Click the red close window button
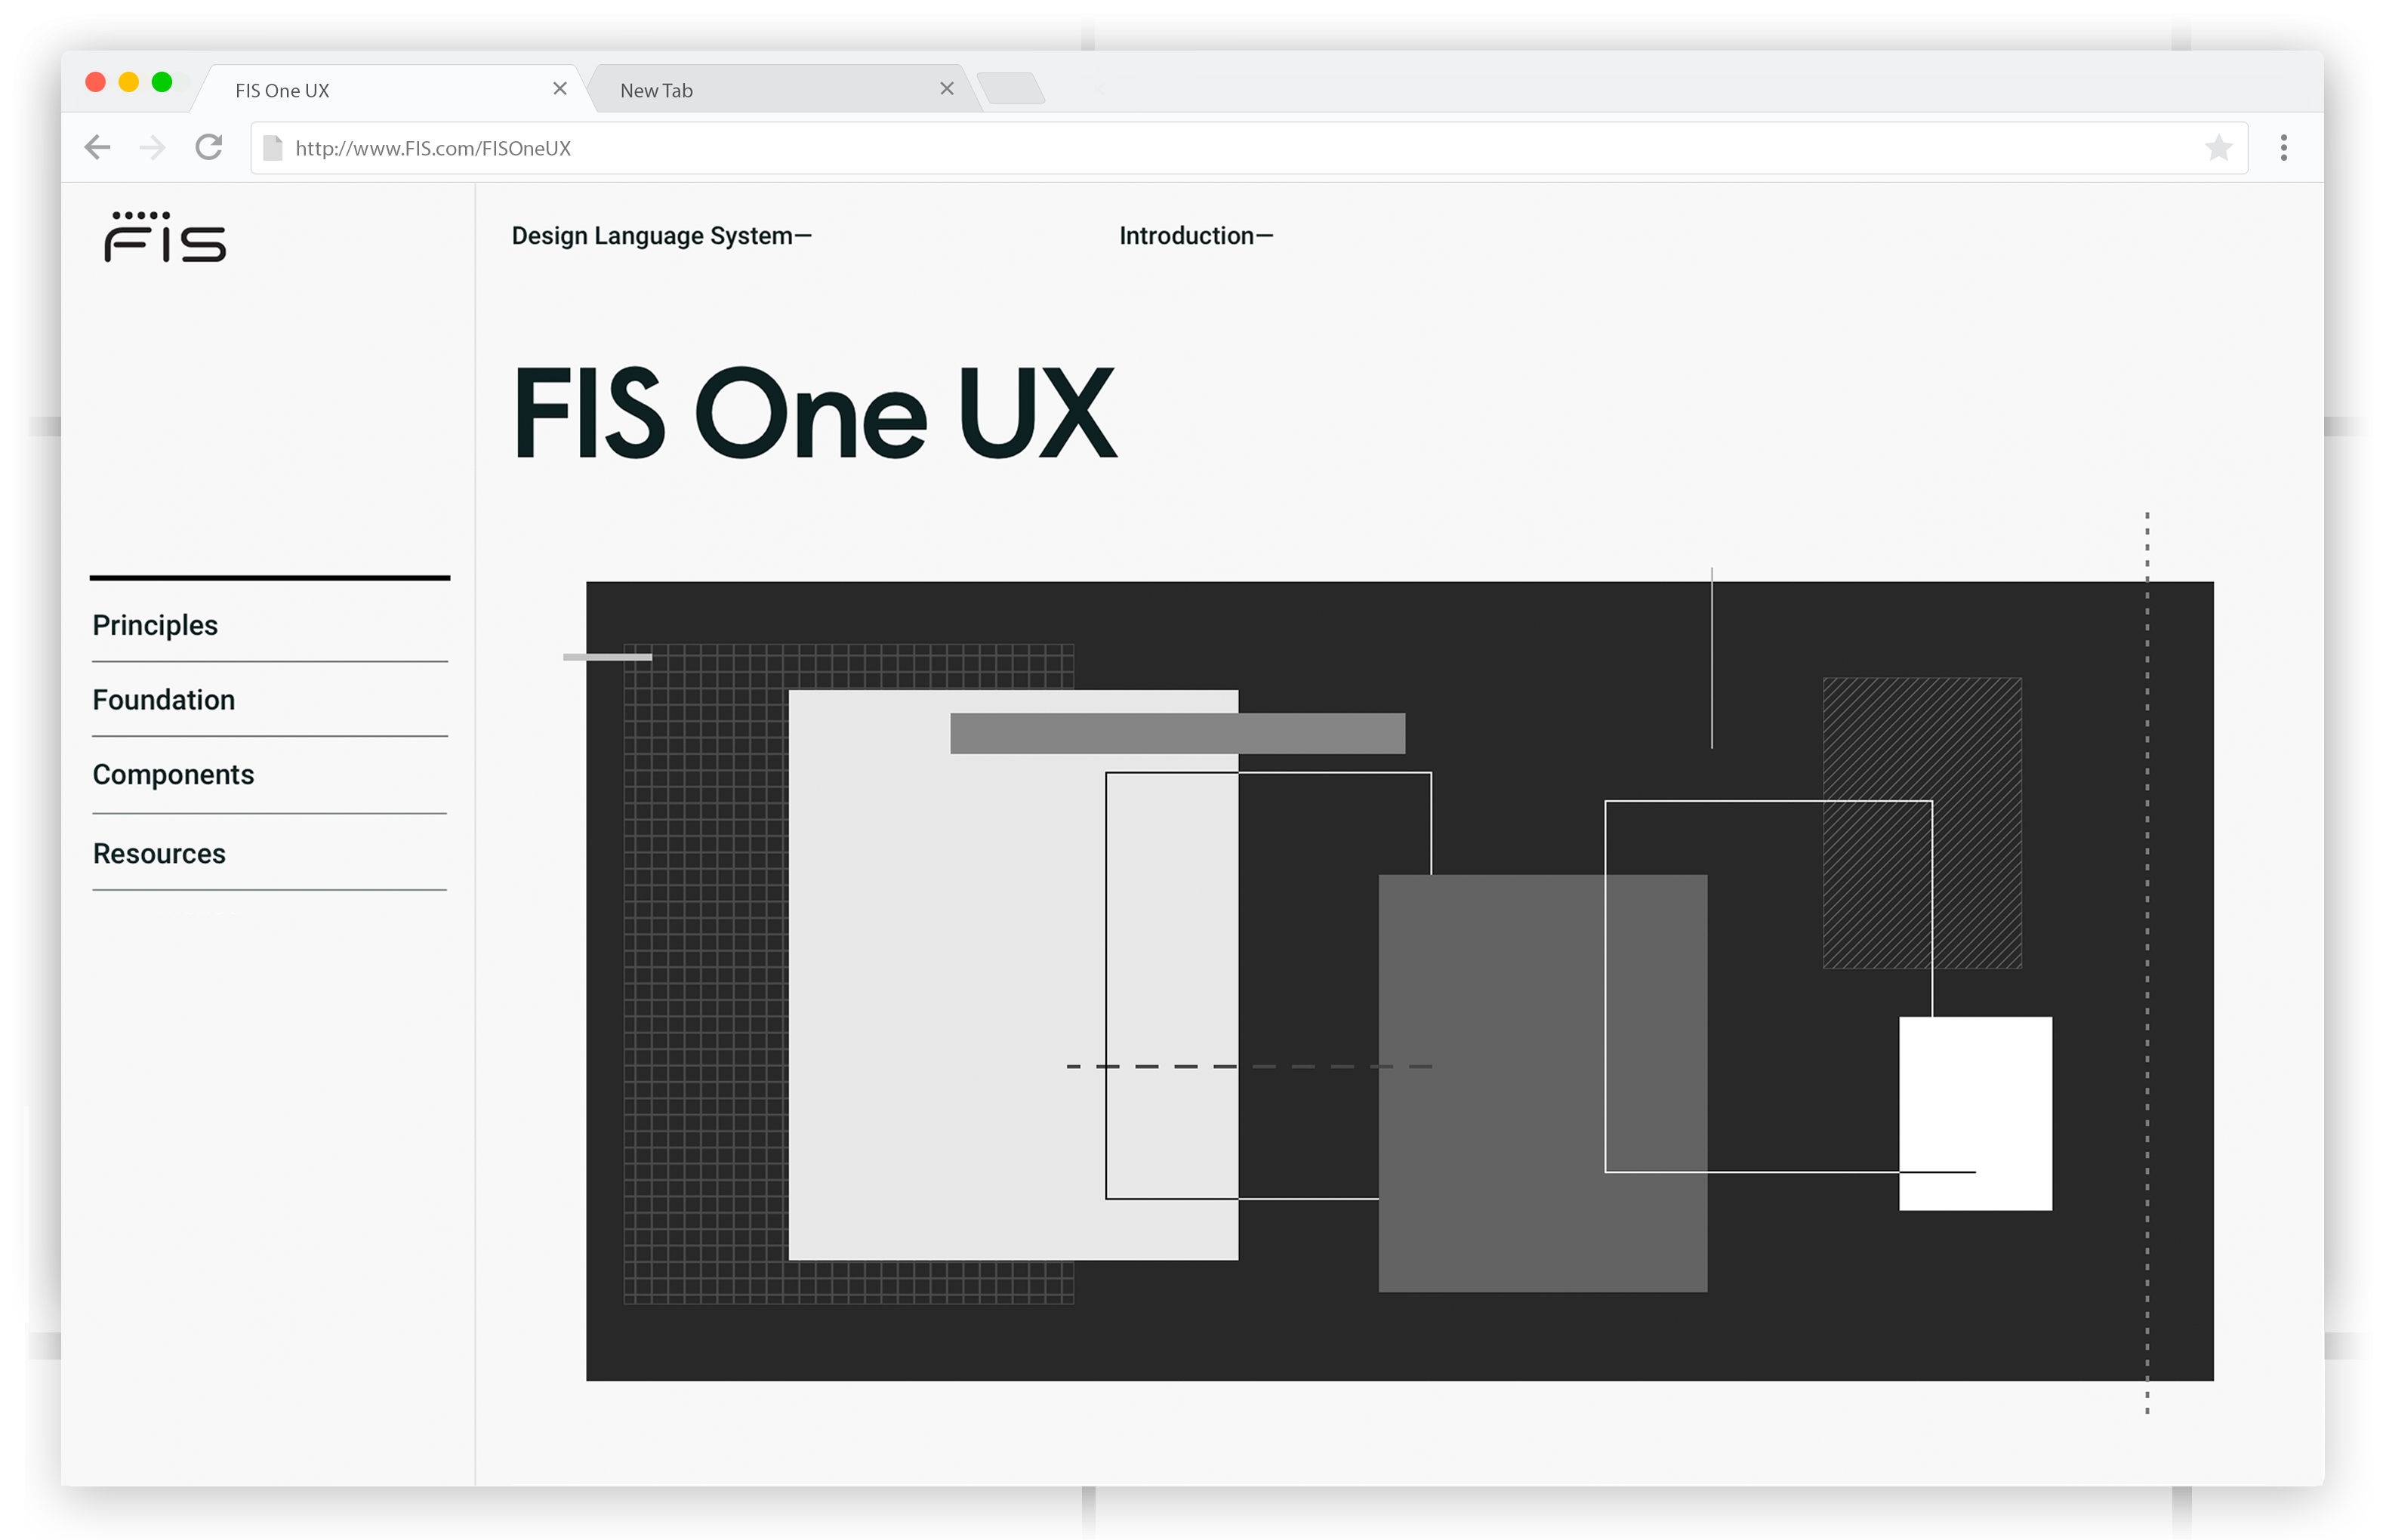The width and height of the screenshot is (2386, 1540). click(96, 82)
